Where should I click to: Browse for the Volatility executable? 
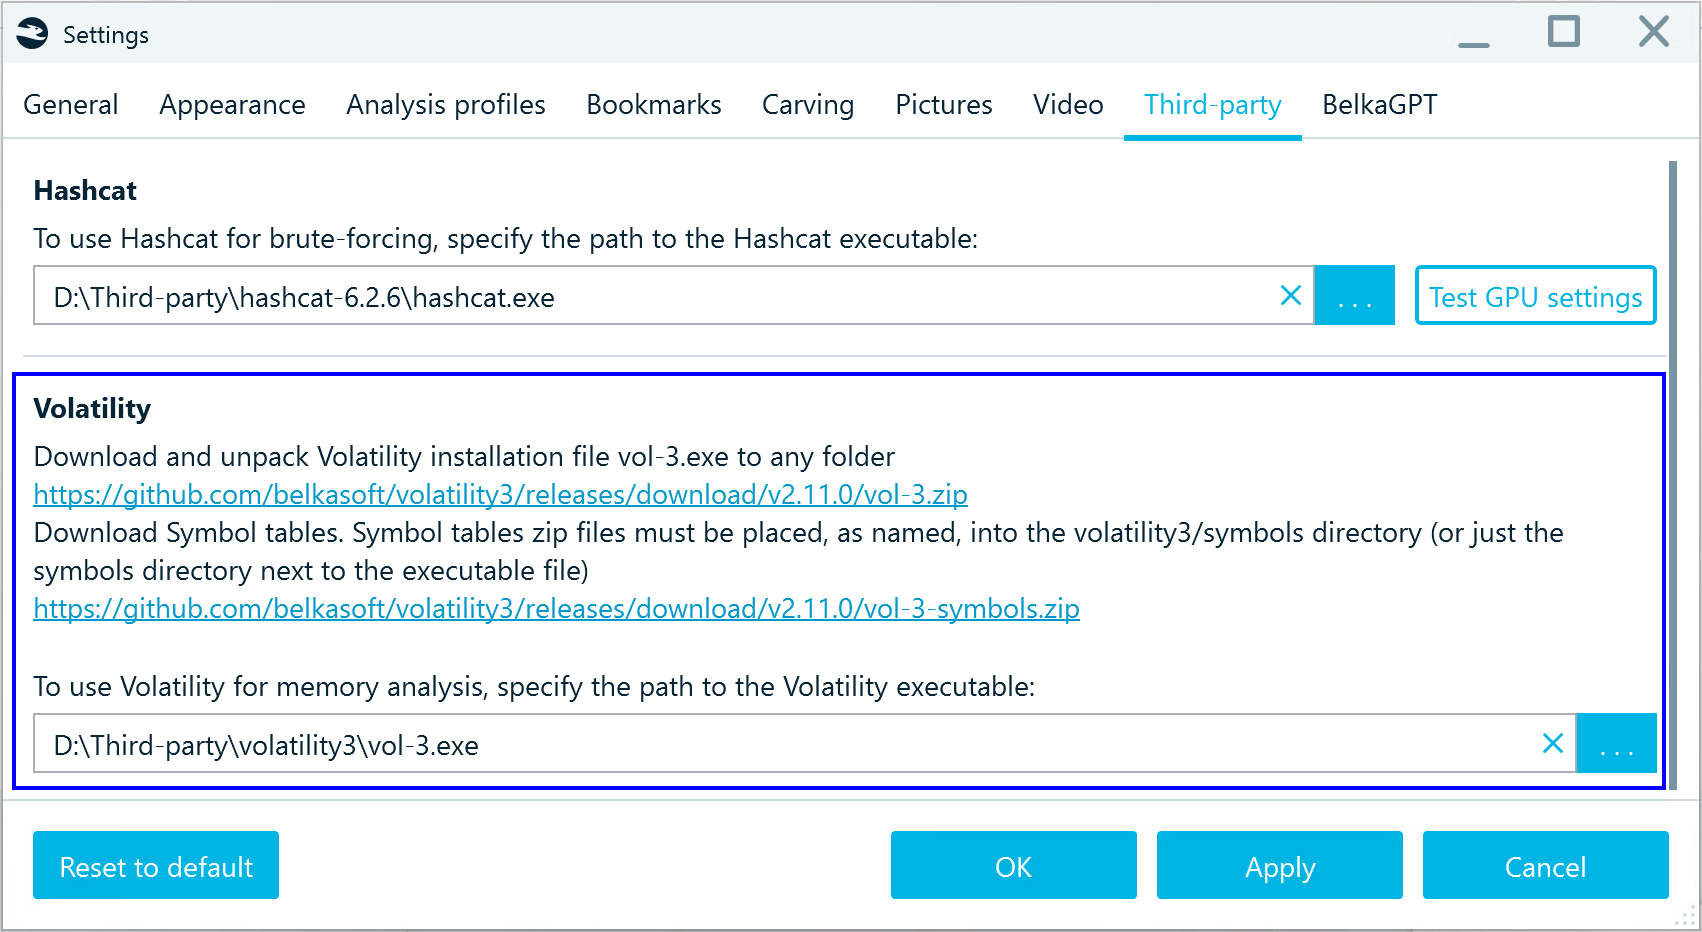click(1617, 743)
